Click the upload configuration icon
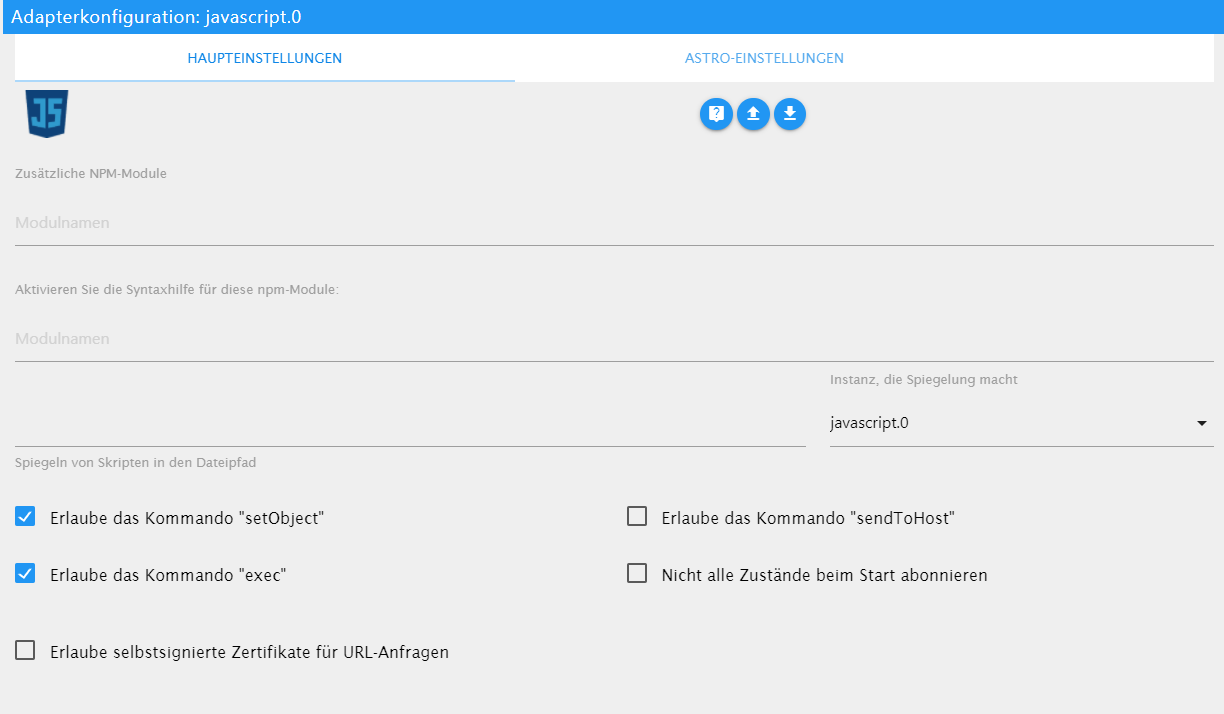Image resolution: width=1224 pixels, height=714 pixels. click(x=753, y=114)
